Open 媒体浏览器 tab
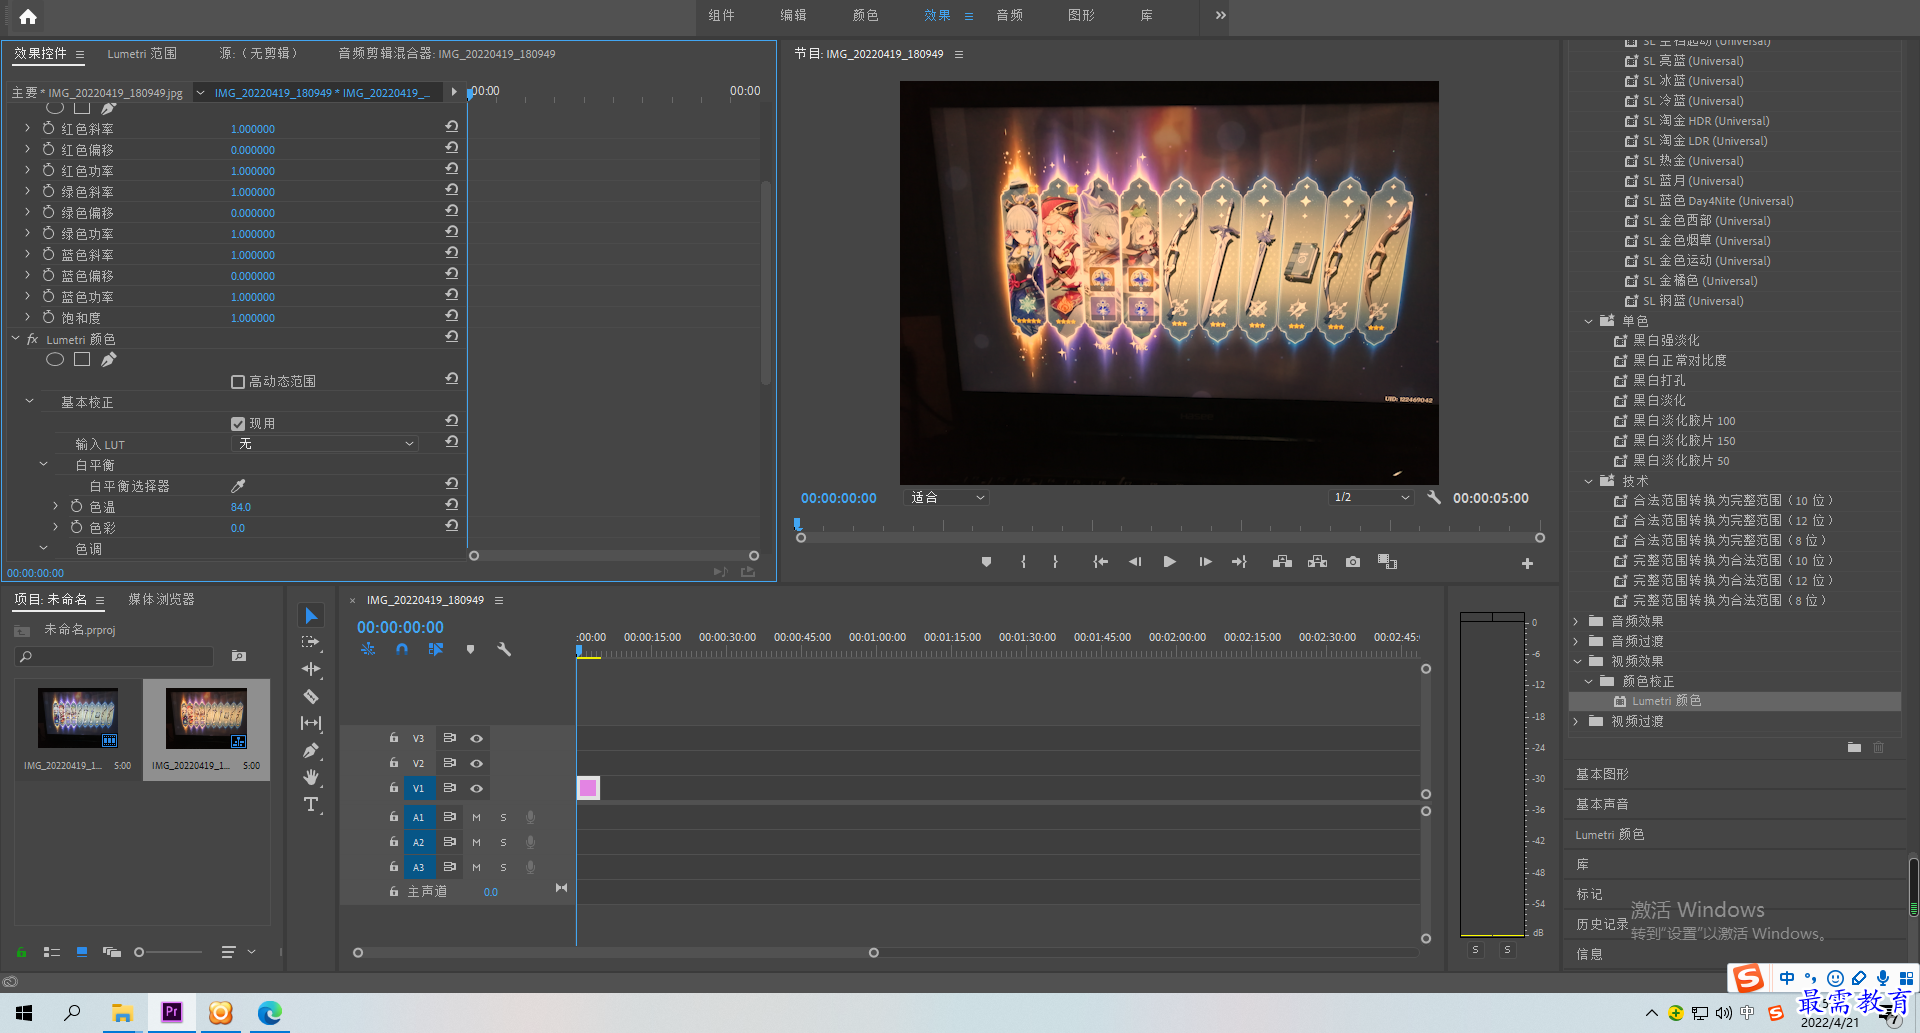Screen dimensions: 1920x1033 tap(161, 600)
